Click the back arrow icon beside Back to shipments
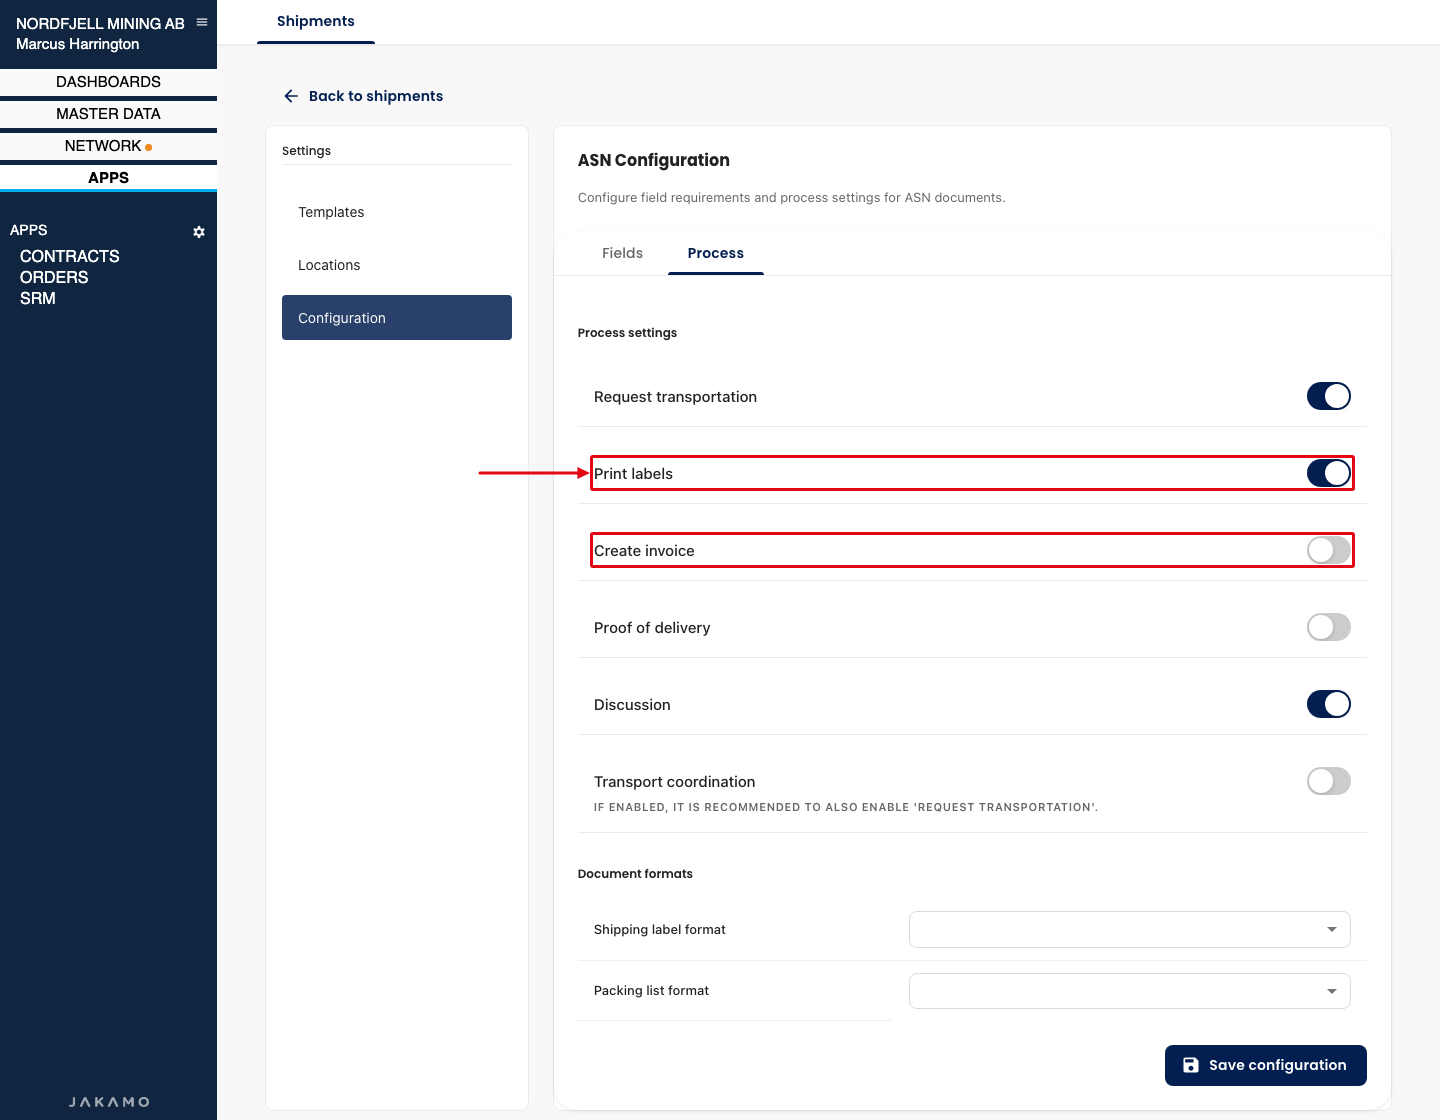This screenshot has width=1440, height=1120. coord(291,96)
